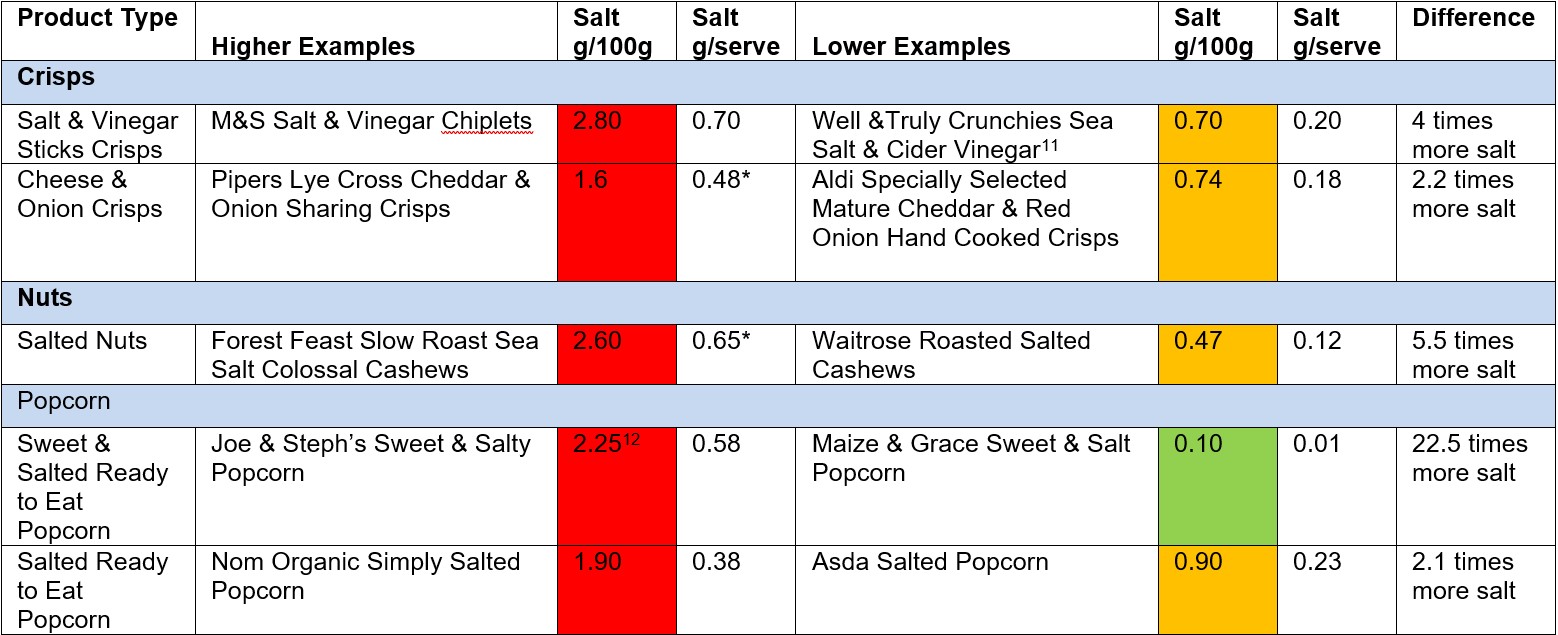Click the Product Type column header
This screenshot has height=635, width=1558.
click(x=98, y=31)
